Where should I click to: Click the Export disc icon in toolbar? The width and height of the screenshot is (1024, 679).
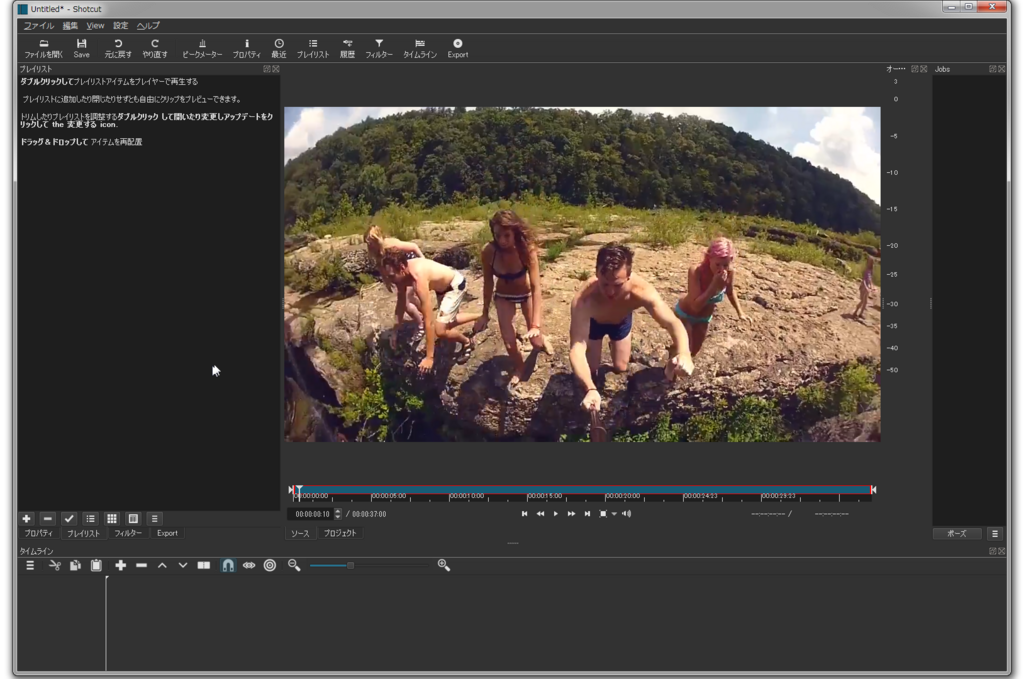[x=457, y=48]
